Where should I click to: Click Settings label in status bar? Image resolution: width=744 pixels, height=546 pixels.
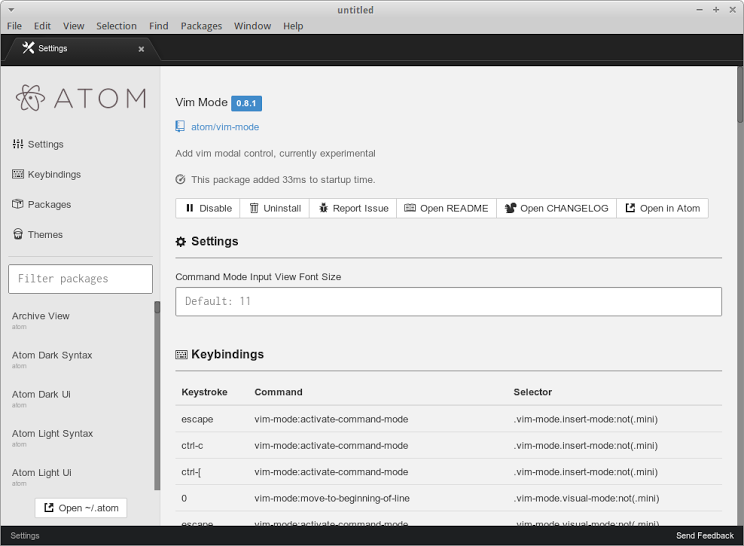(x=25, y=536)
